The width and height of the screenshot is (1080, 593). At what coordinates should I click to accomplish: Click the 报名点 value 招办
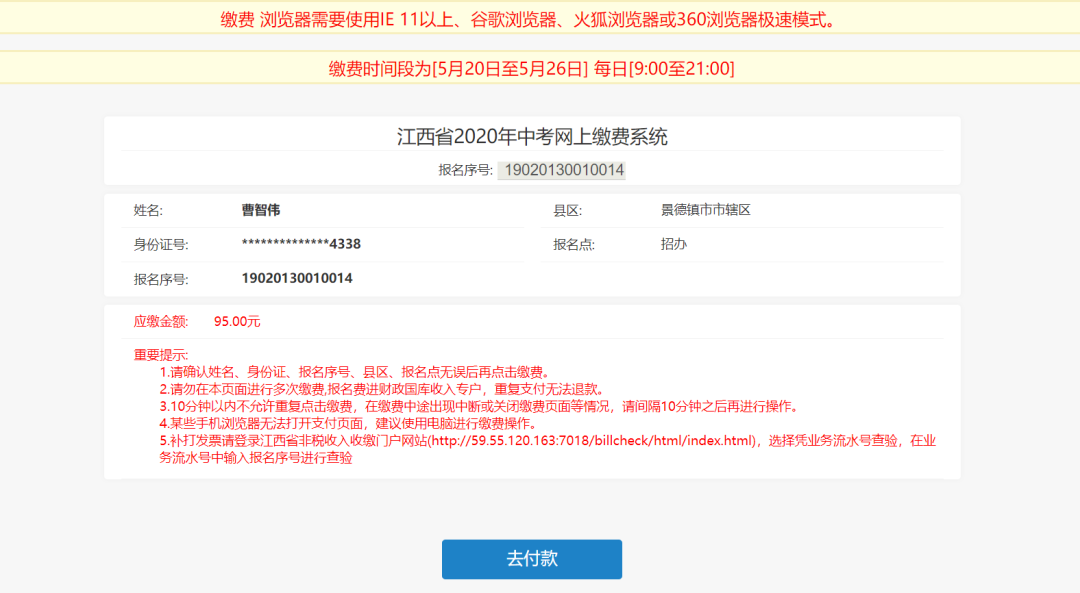[x=674, y=244]
